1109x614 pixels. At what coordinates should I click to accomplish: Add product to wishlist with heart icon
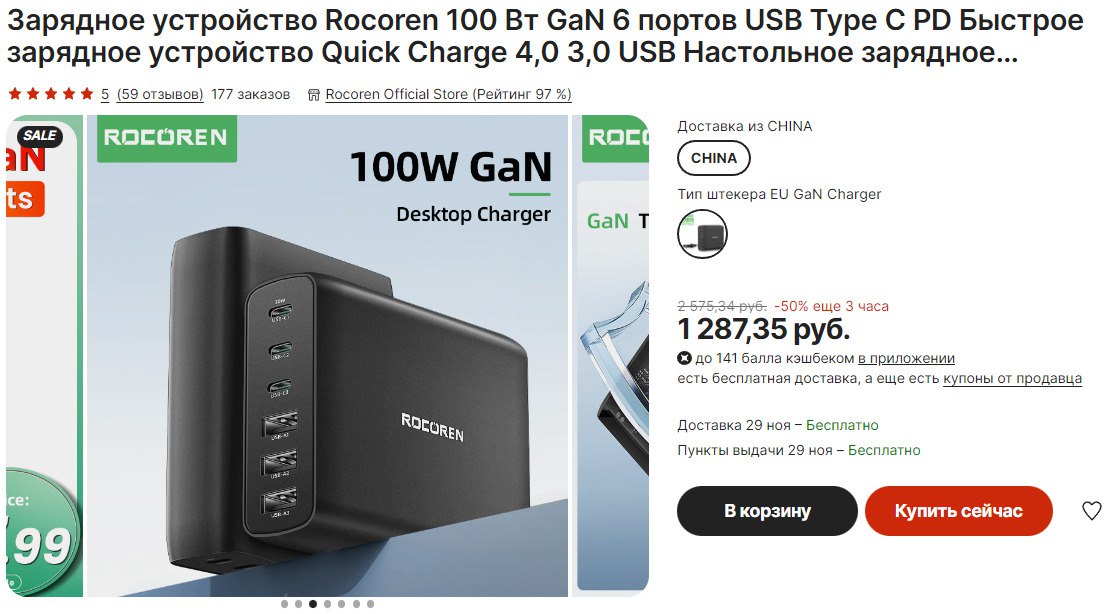pyautogui.click(x=1091, y=510)
